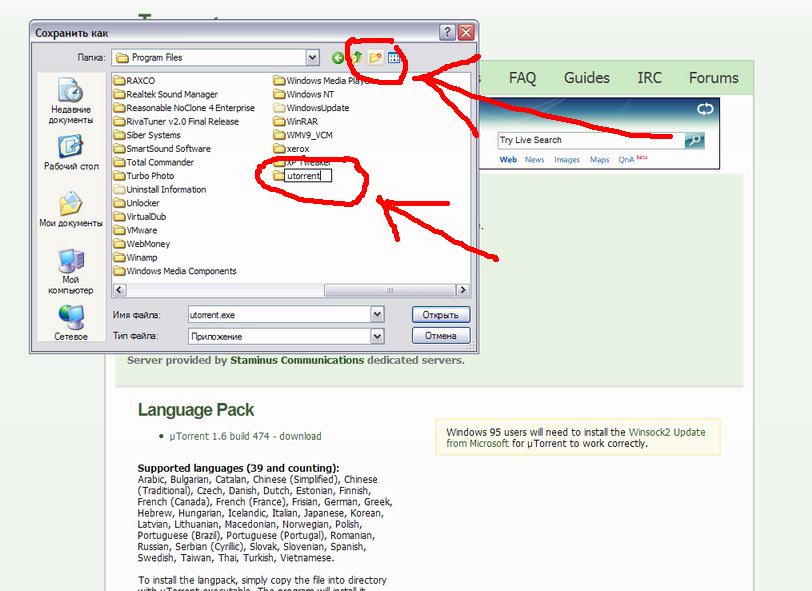
Task: Select the Reasonable NoClone 4 Enterprise folder
Action: pos(184,108)
